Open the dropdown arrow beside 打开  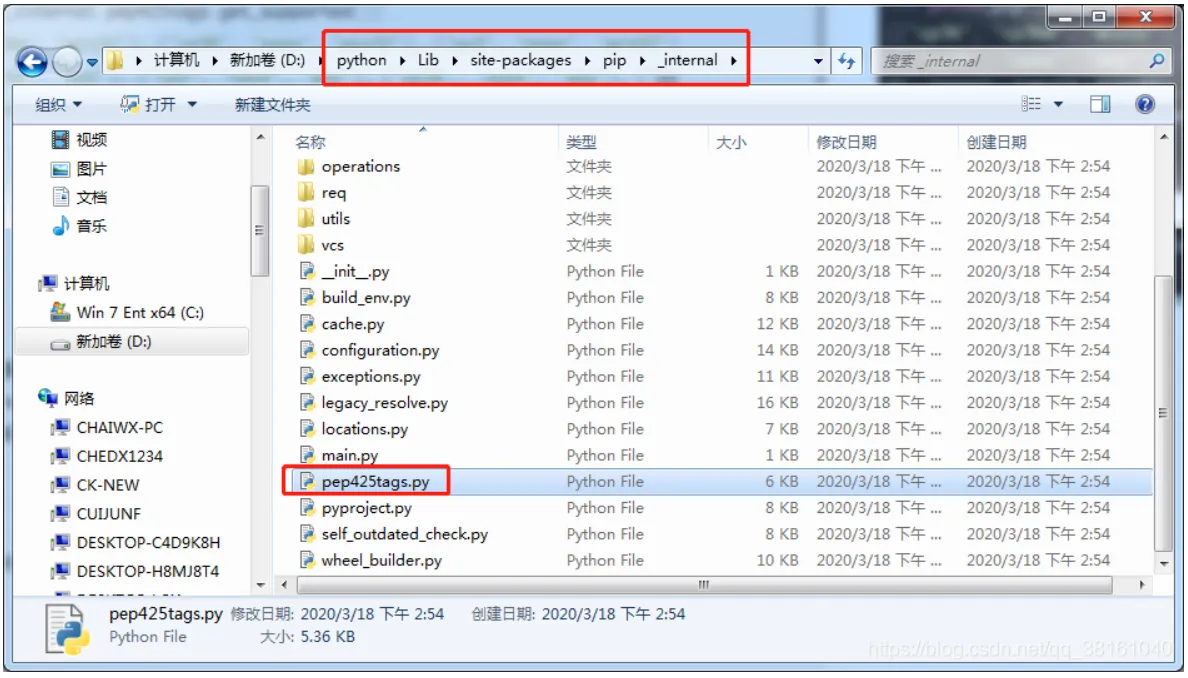point(192,105)
